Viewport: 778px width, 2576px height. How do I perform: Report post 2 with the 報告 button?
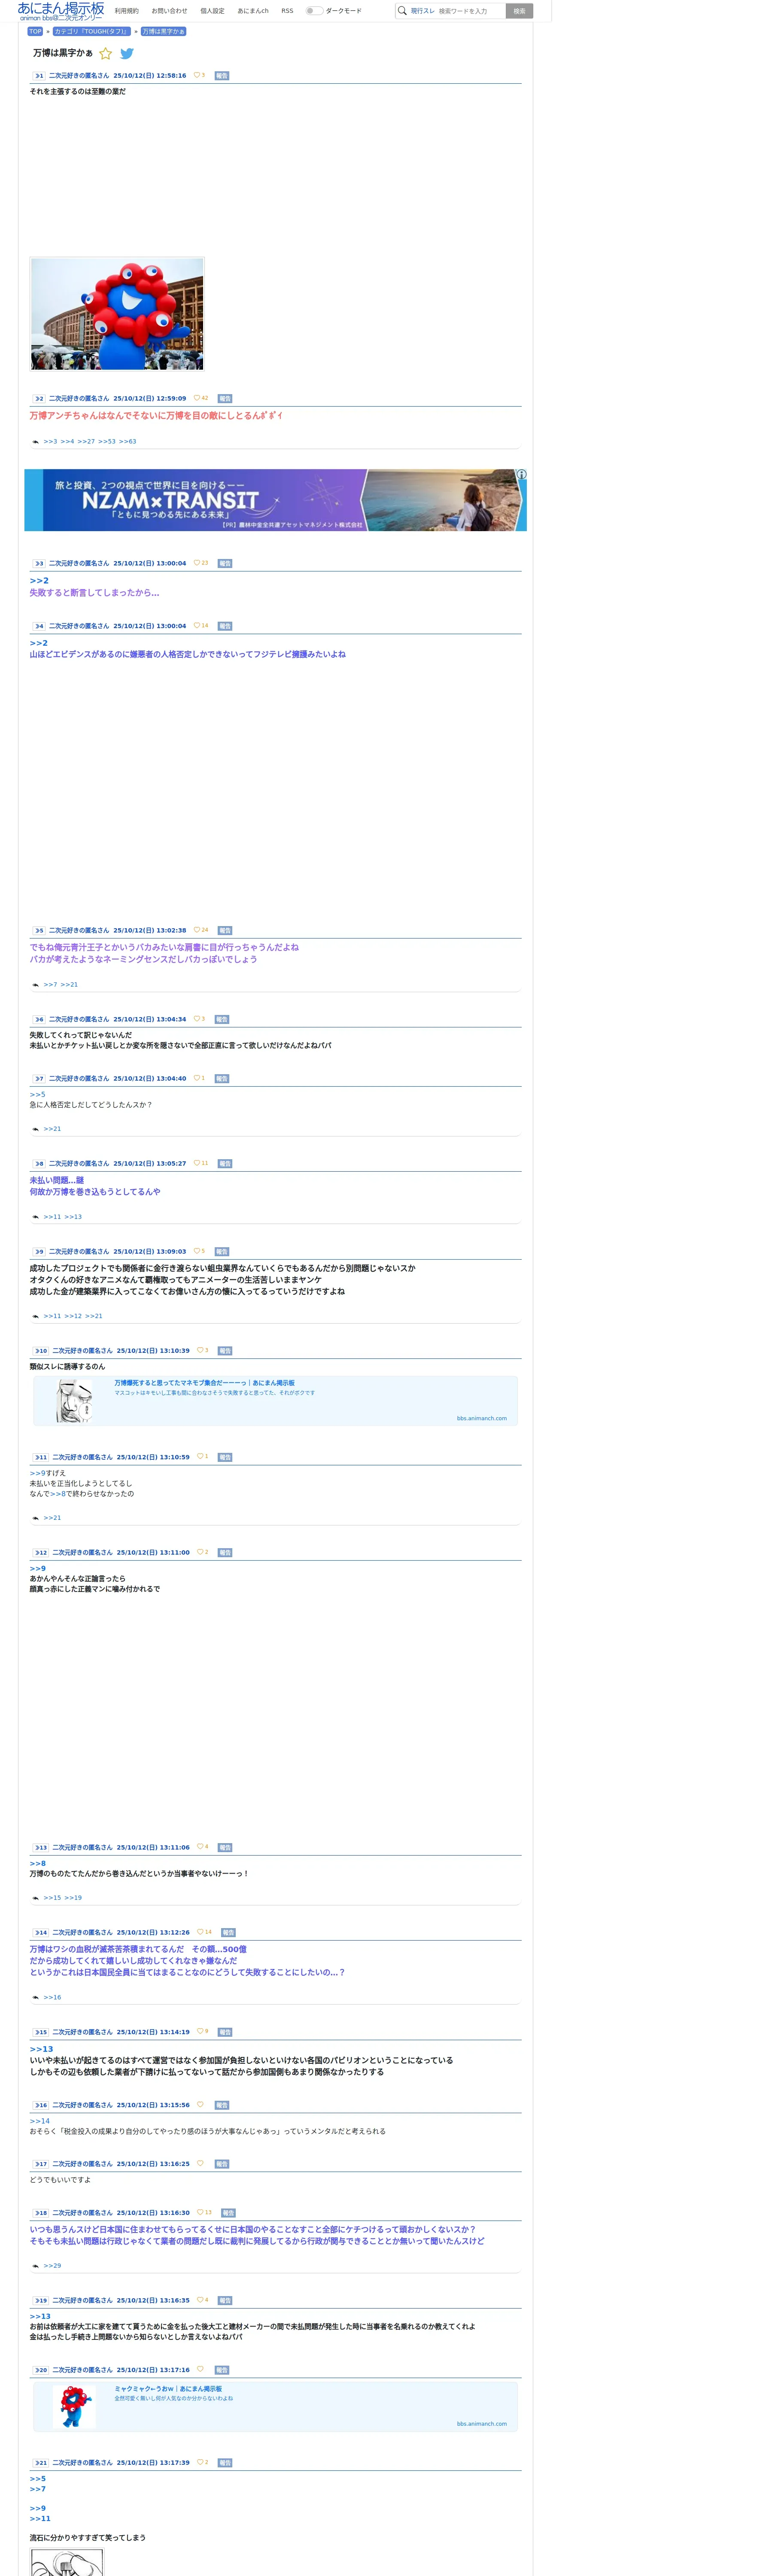click(225, 399)
